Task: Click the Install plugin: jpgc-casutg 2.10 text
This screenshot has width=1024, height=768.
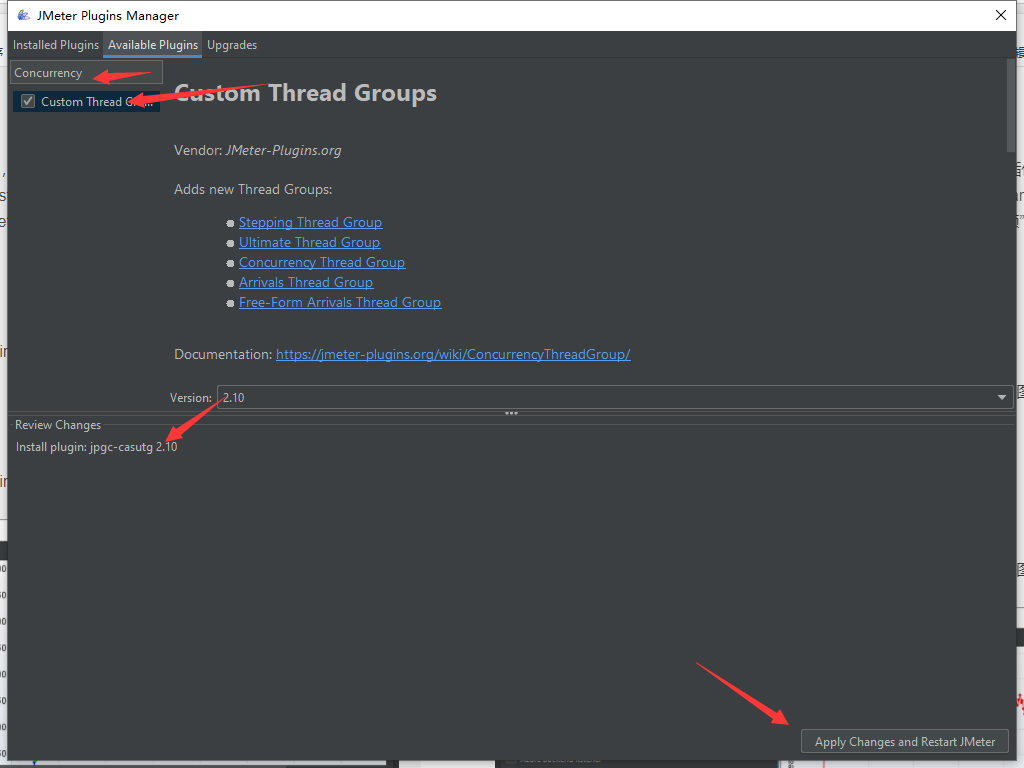Action: [x=97, y=447]
